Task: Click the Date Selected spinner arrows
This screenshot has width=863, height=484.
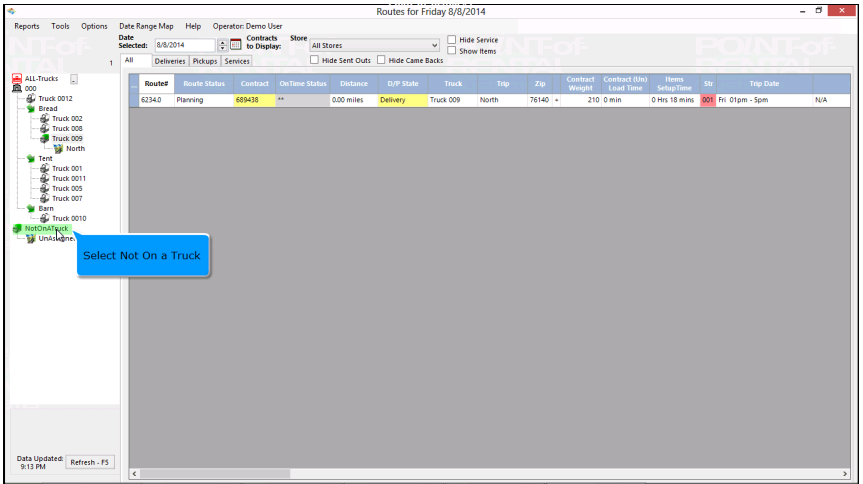Action: 222,45
